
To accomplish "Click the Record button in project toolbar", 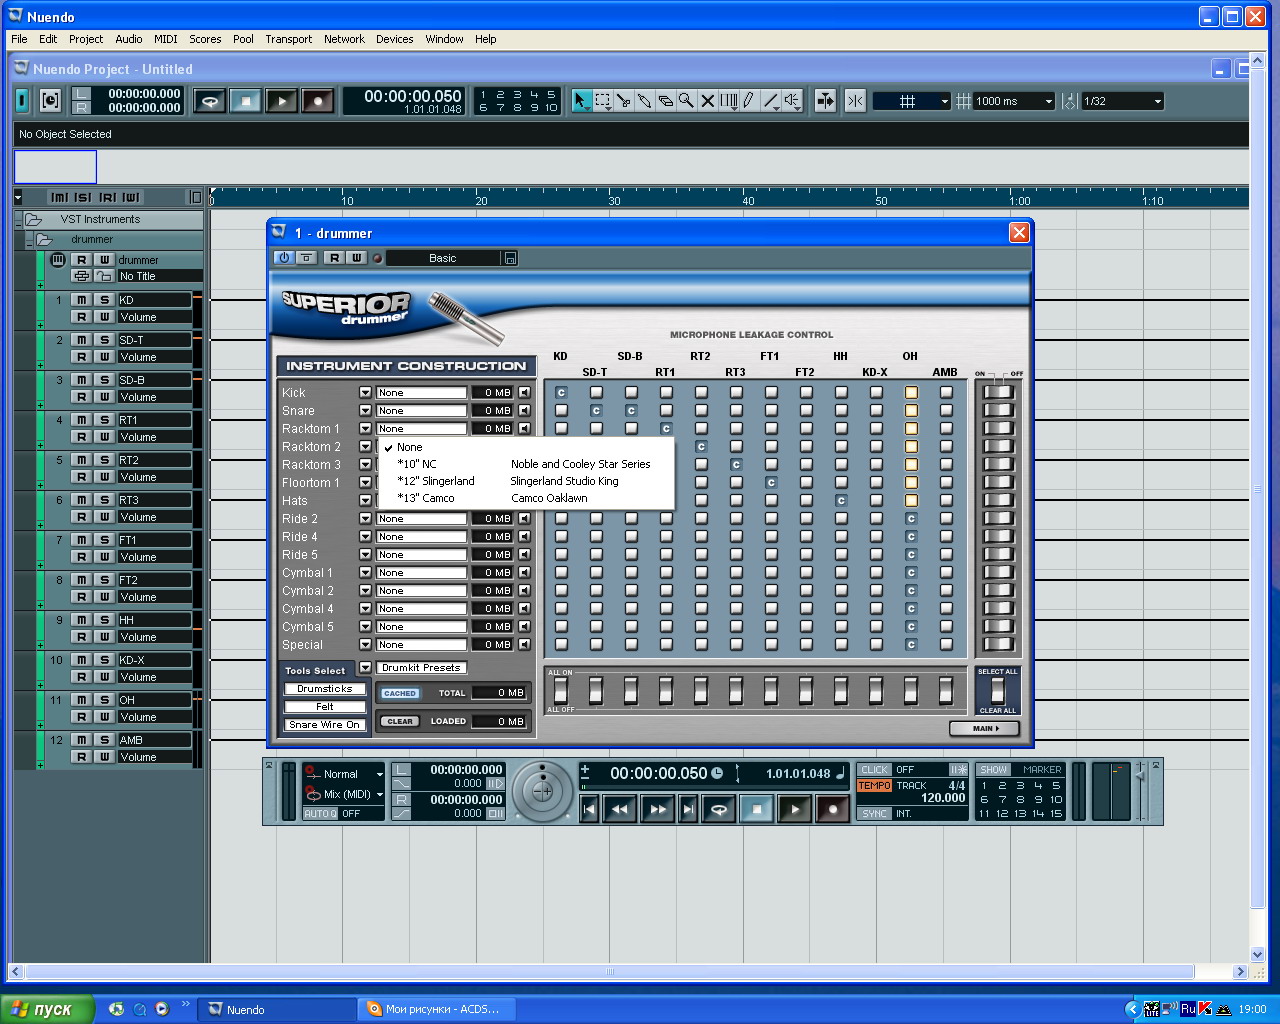I will click(x=318, y=101).
